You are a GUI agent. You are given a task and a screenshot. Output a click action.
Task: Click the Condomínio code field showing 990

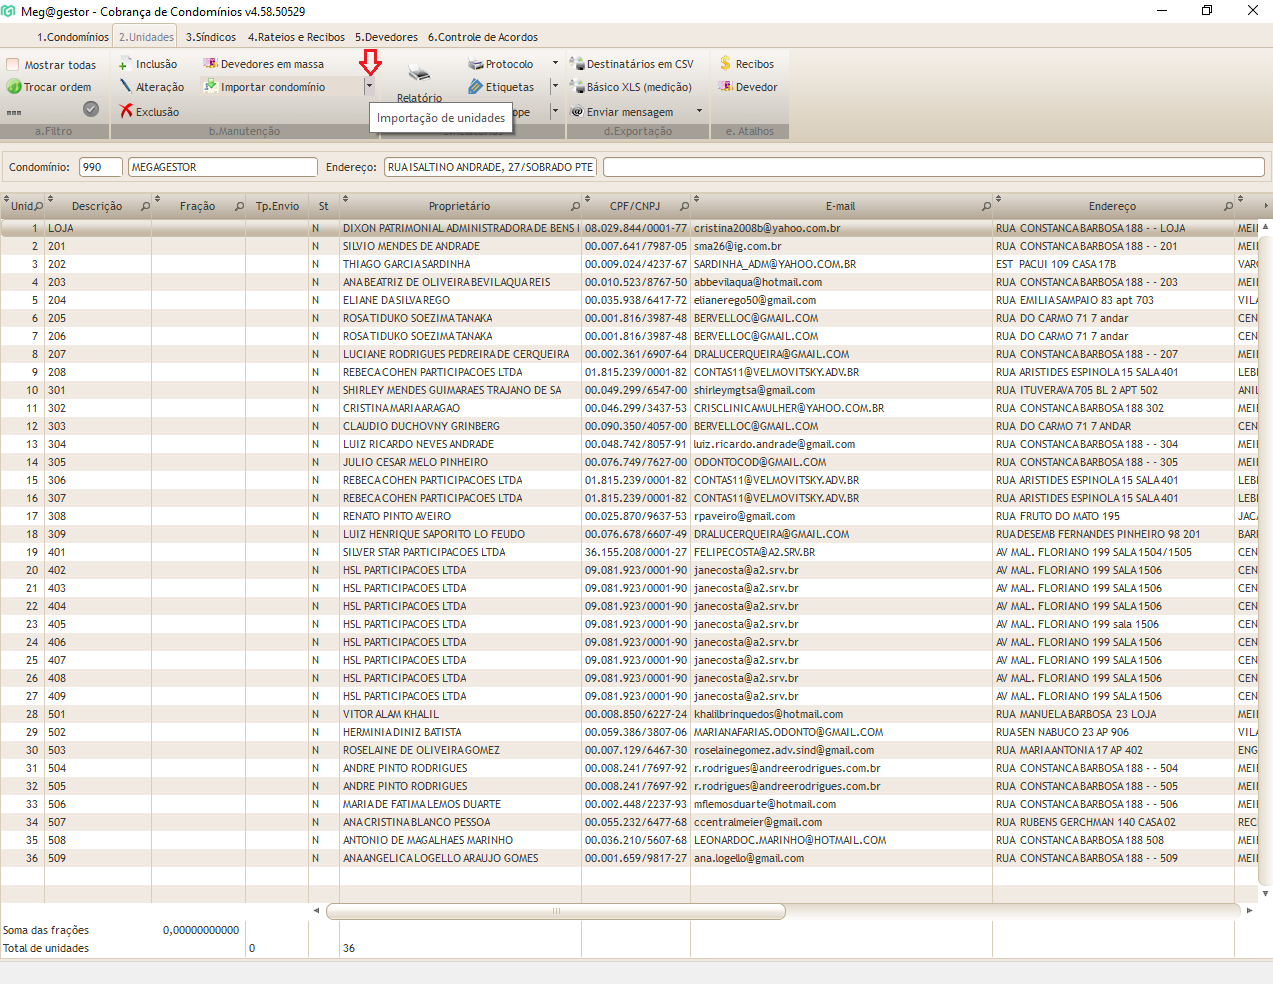100,167
